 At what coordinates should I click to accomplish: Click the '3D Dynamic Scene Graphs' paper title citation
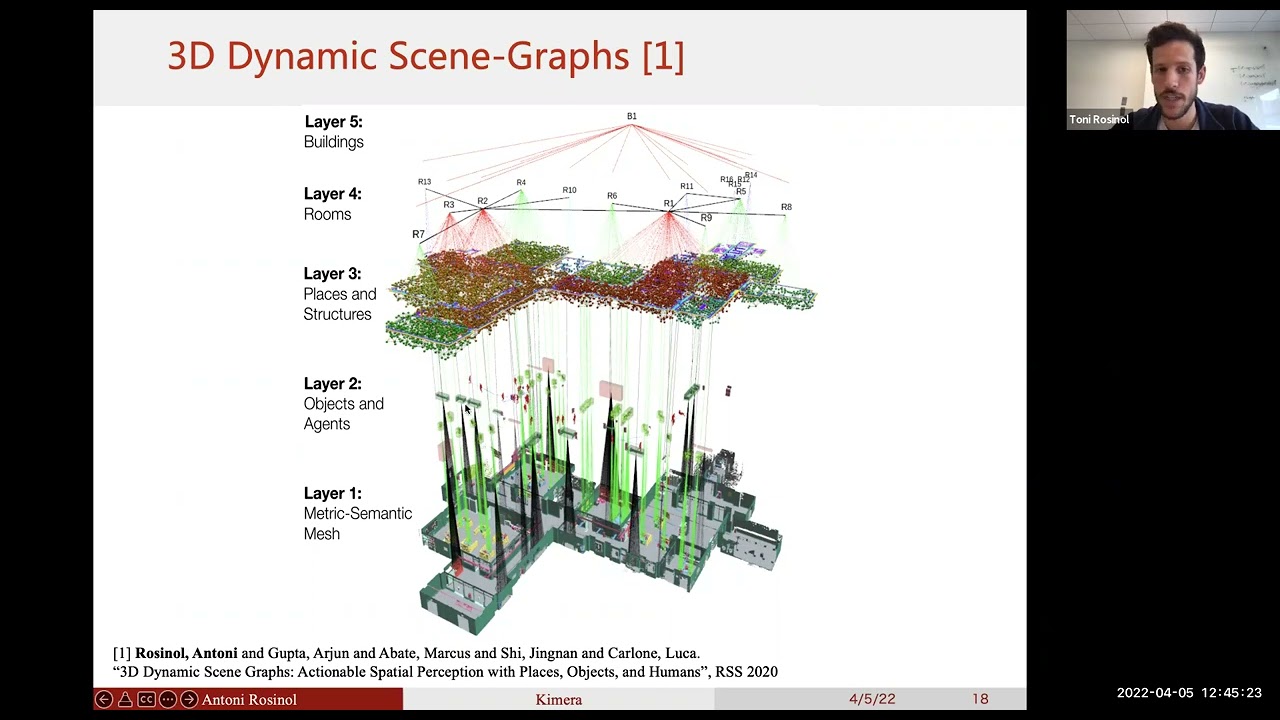click(445, 672)
